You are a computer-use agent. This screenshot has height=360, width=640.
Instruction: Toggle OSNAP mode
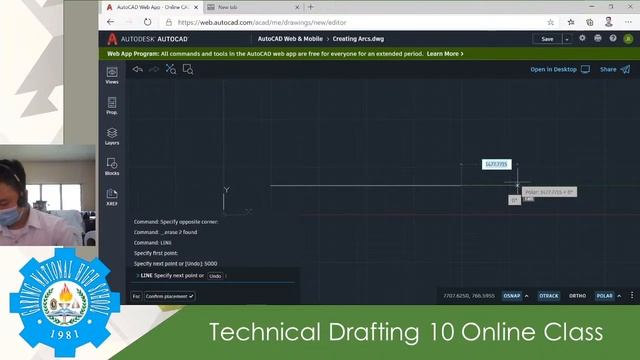tap(511, 296)
